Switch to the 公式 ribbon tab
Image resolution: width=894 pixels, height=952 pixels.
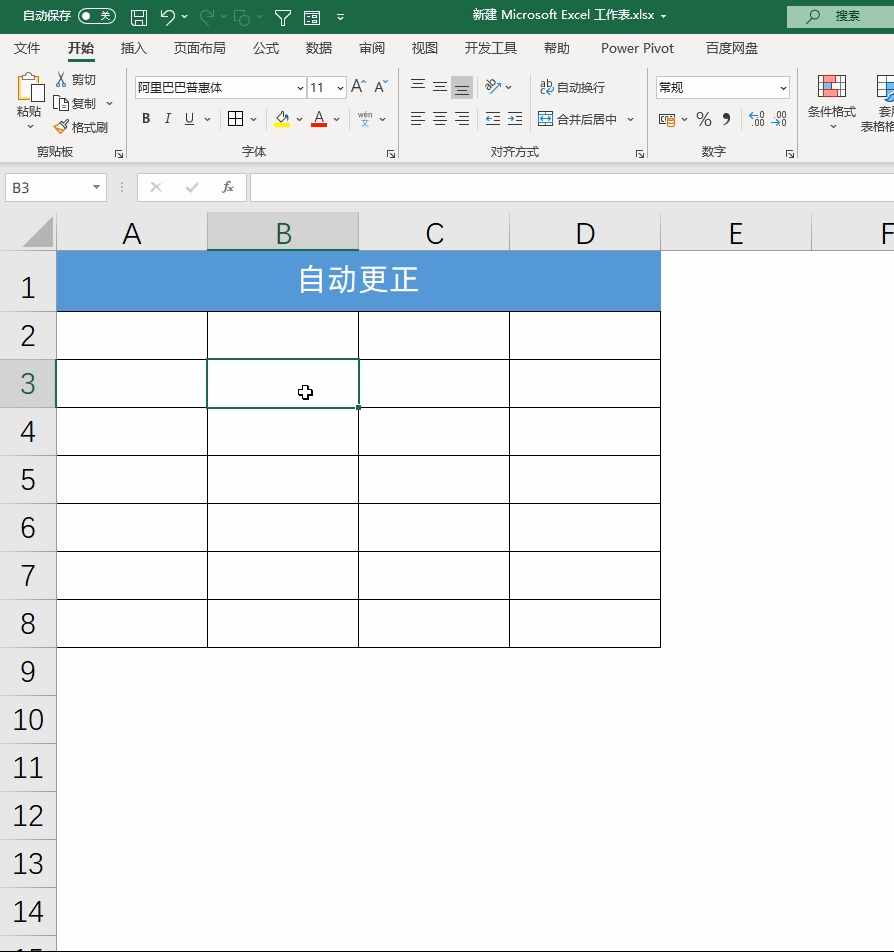coord(266,48)
